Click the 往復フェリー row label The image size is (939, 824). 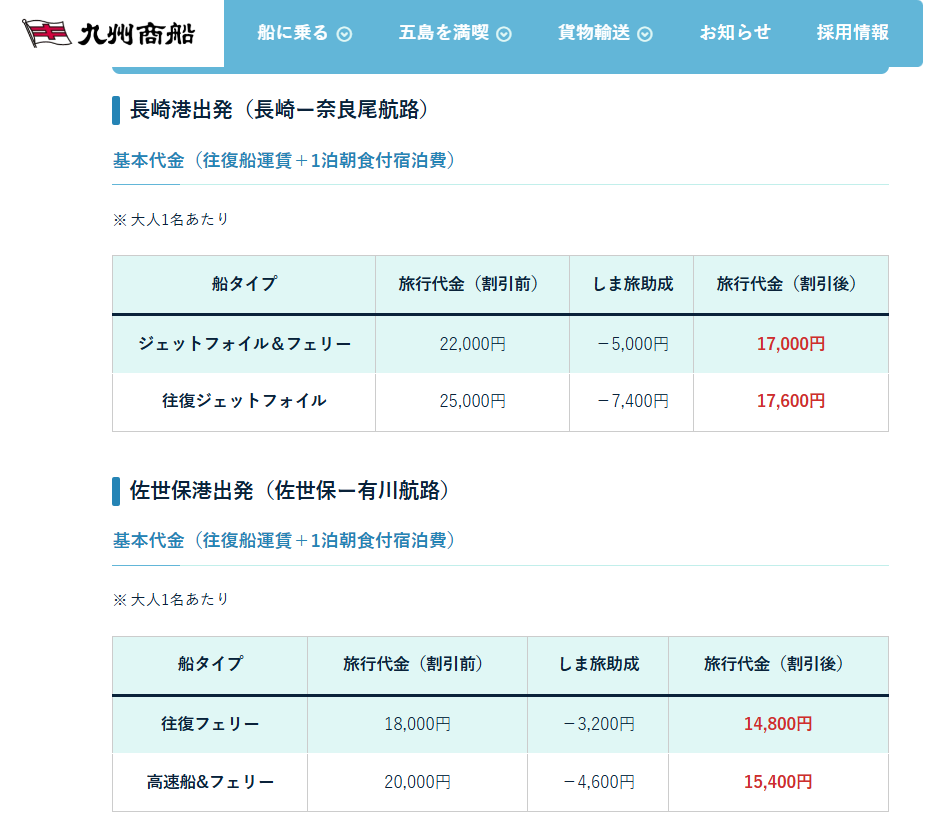click(210, 724)
